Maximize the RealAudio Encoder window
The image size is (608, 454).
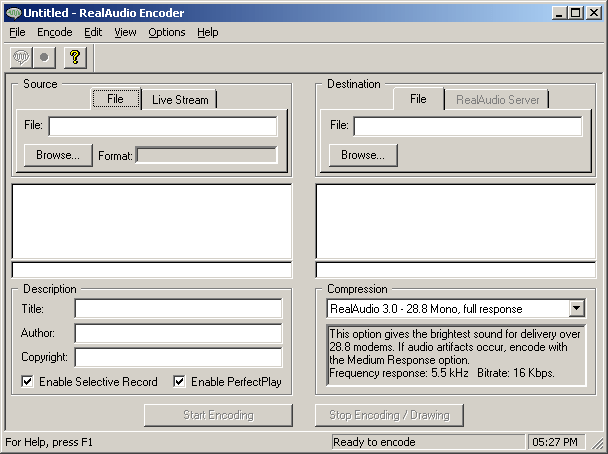[x=575, y=13]
